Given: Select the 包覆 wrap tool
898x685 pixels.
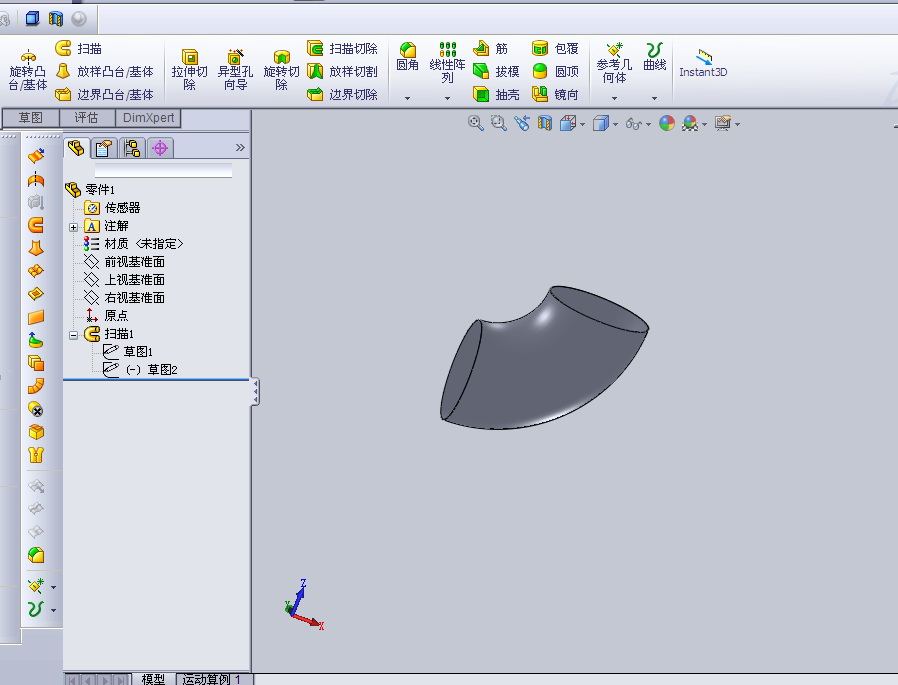Looking at the screenshot, I should coord(556,49).
